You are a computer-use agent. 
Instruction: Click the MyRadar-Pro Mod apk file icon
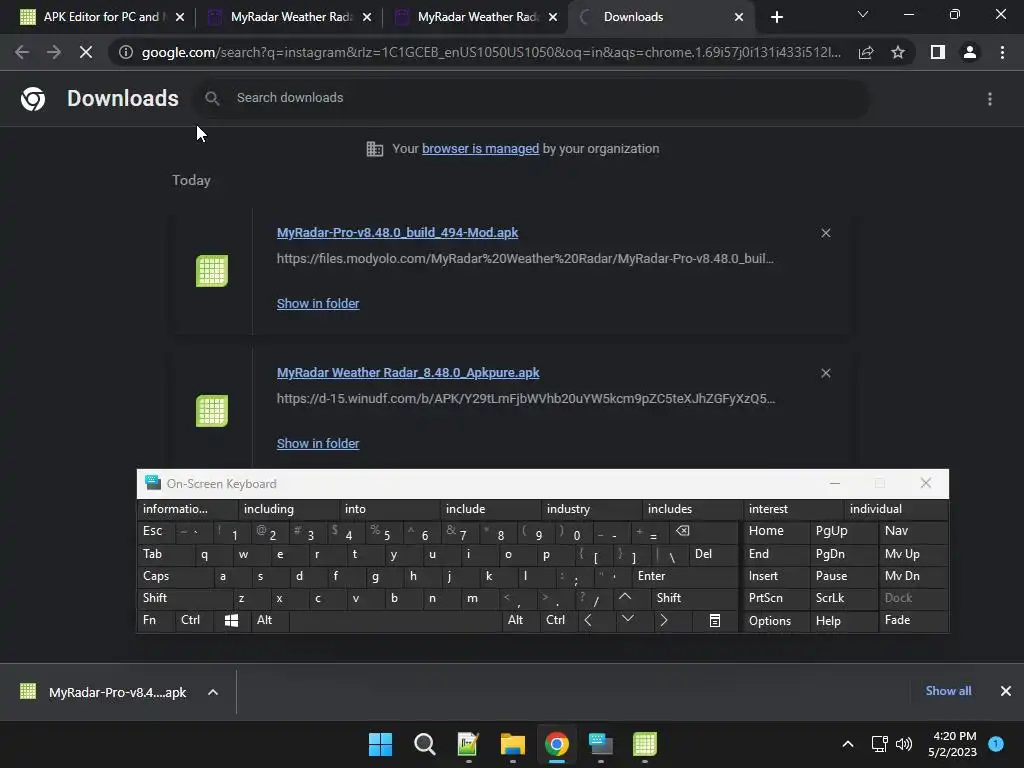pos(212,270)
